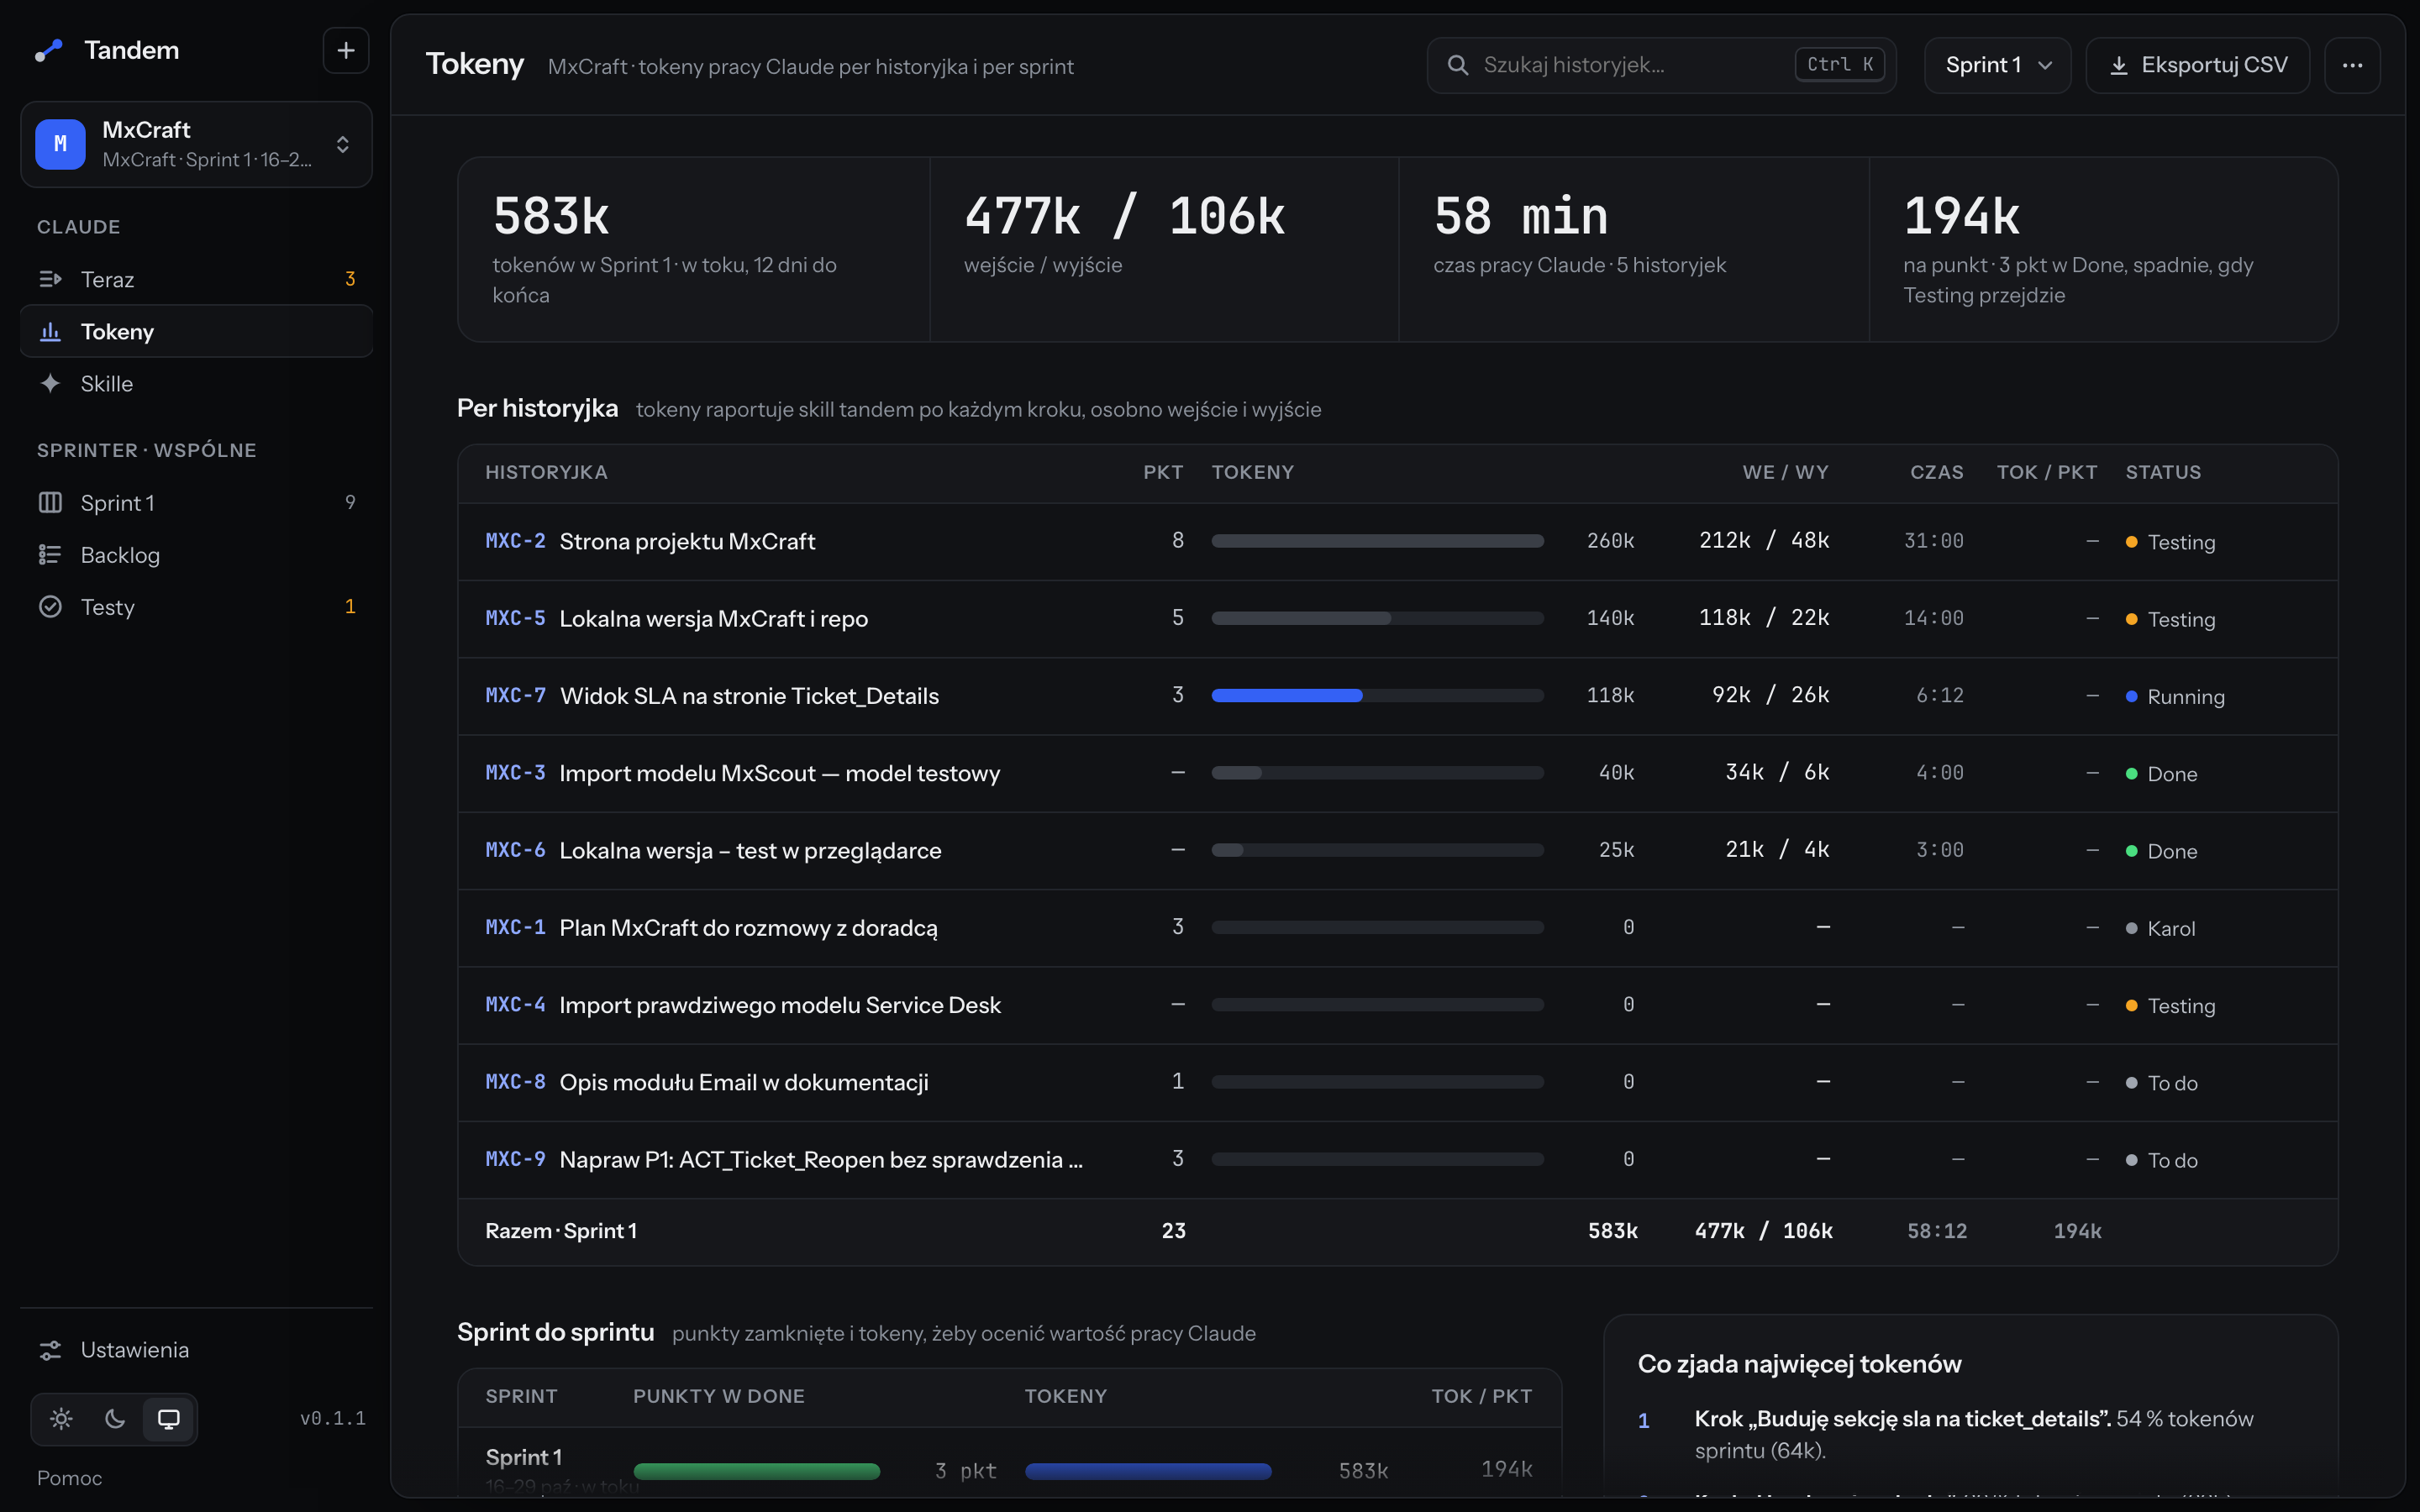This screenshot has width=2420, height=1512.
Task: Click the TOKENY column header
Action: point(1252,472)
